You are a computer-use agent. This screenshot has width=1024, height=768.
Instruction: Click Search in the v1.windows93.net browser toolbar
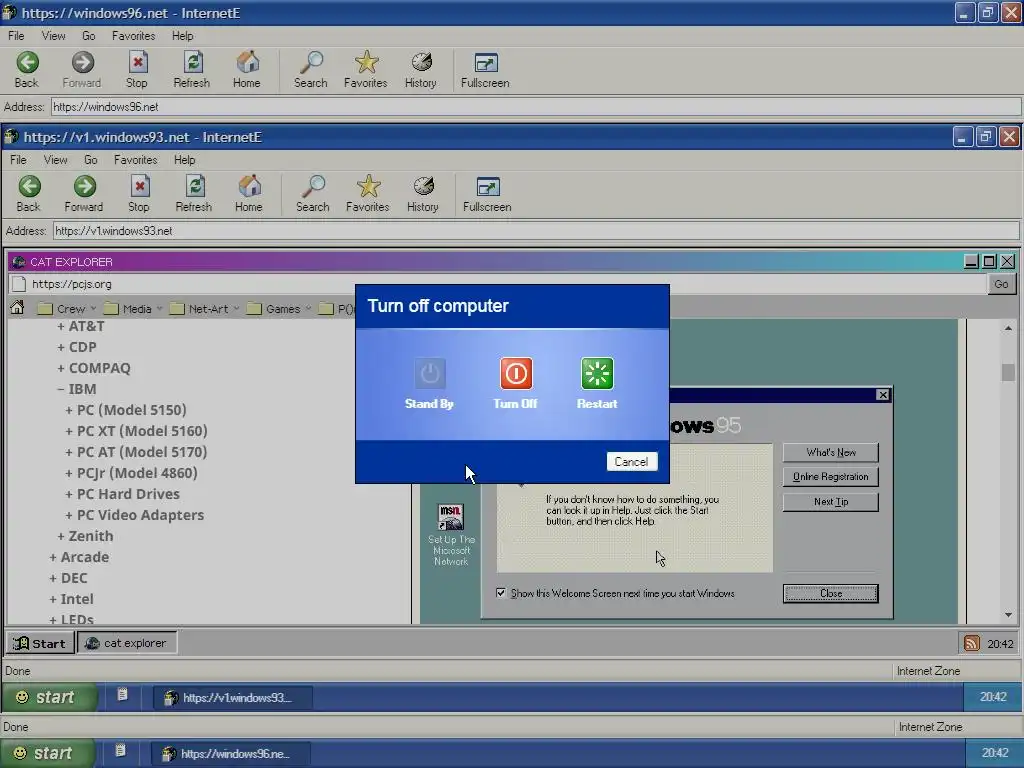(313, 193)
